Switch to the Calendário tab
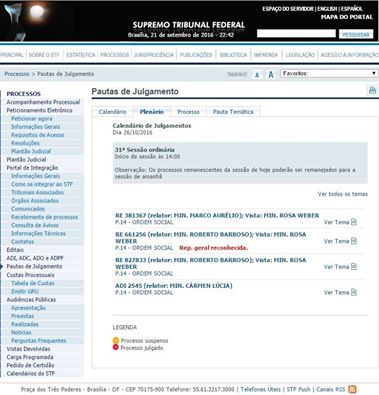379x395 pixels. pyautogui.click(x=113, y=112)
